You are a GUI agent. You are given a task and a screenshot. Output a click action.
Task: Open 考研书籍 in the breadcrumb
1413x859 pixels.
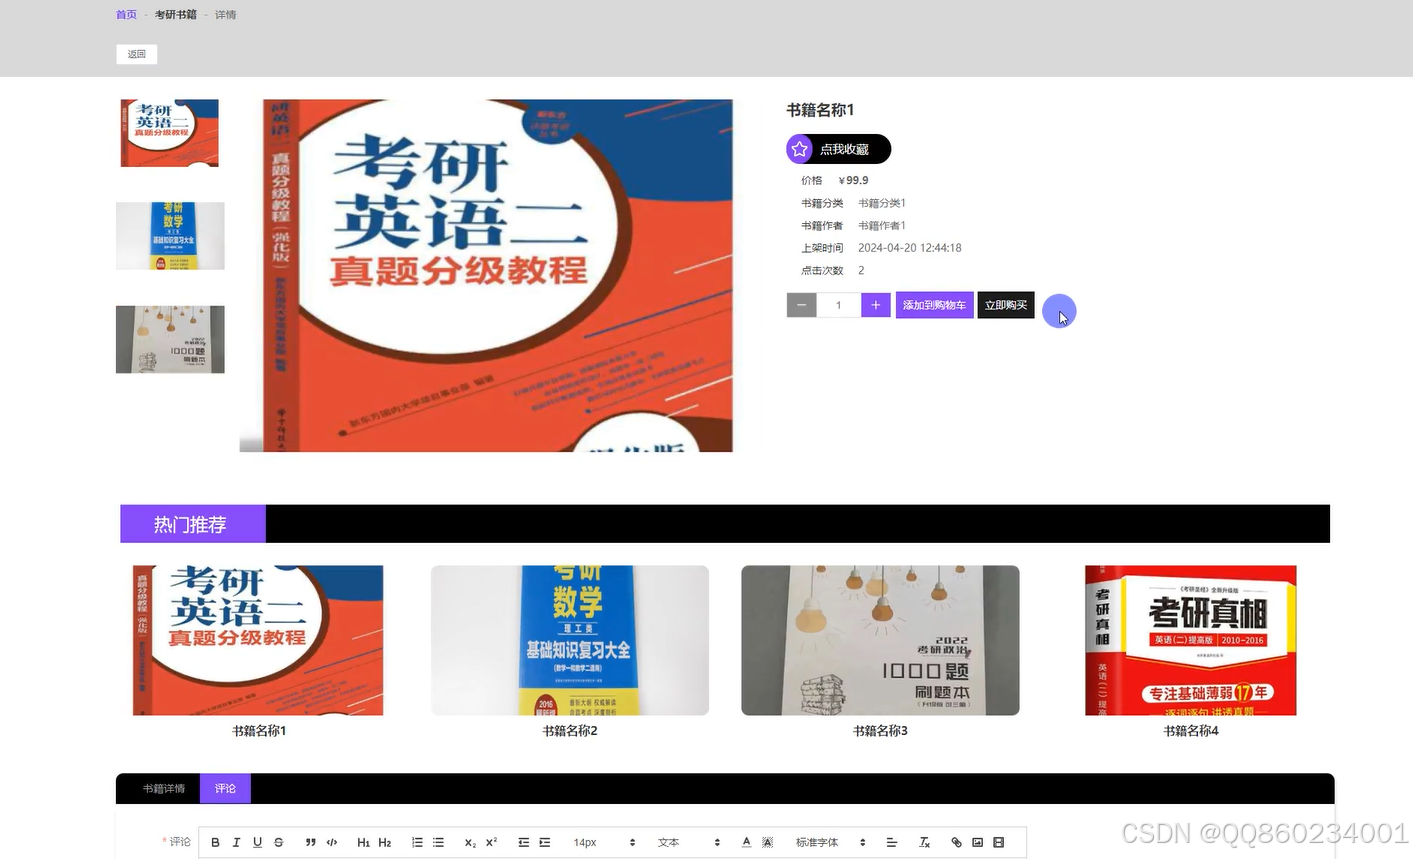click(x=176, y=15)
